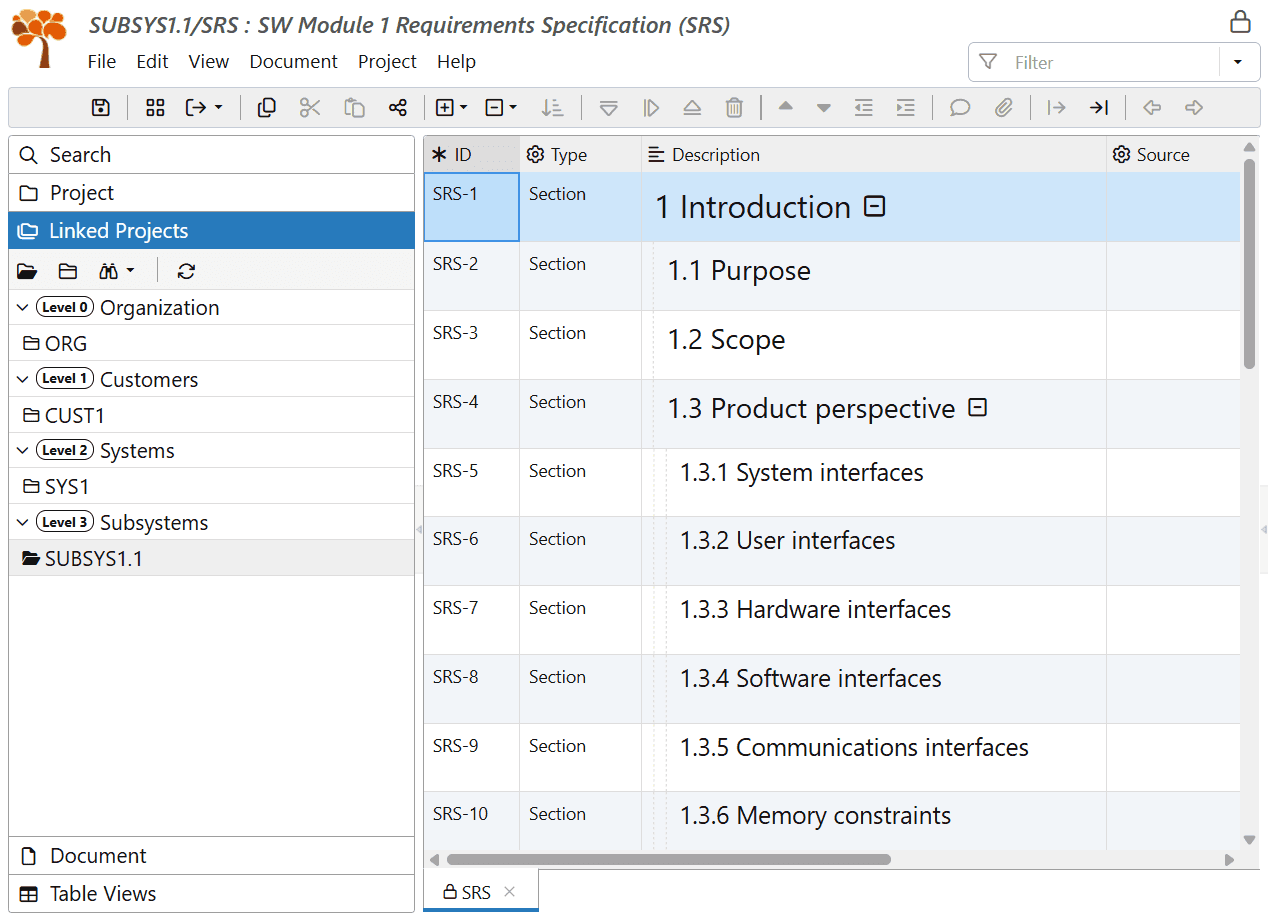
Task: Collapse the Level 1 Customers group
Action: (23, 379)
